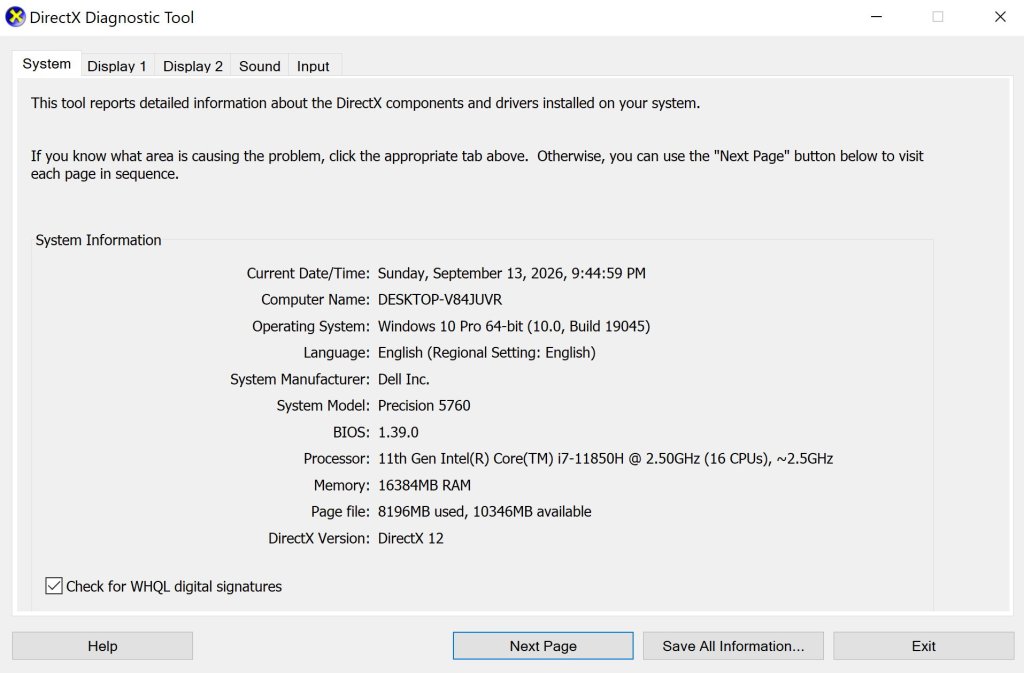This screenshot has width=1024, height=673.
Task: Click the date value 'Sunday, September 13, 2026'
Action: pyautogui.click(x=471, y=273)
